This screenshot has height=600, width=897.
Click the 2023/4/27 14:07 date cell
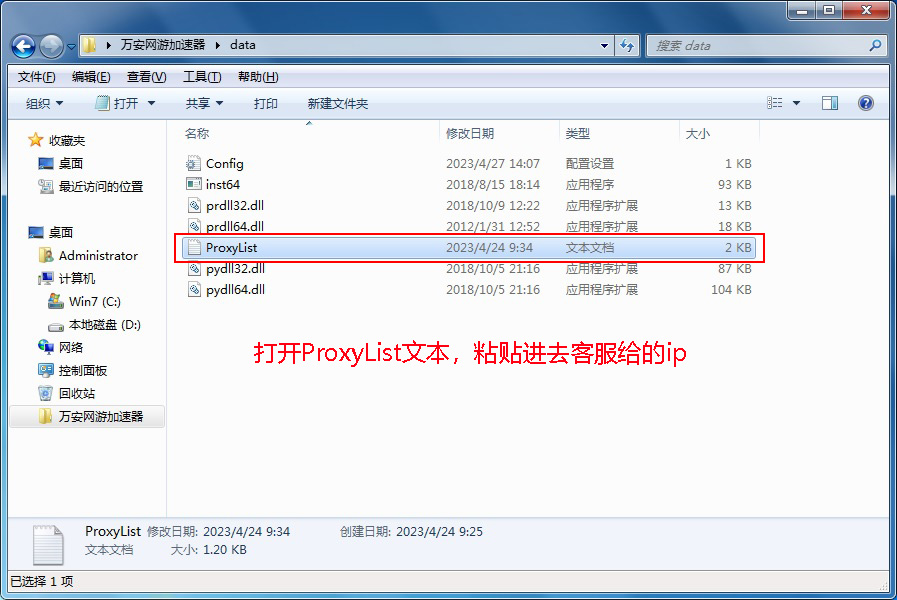(x=493, y=164)
